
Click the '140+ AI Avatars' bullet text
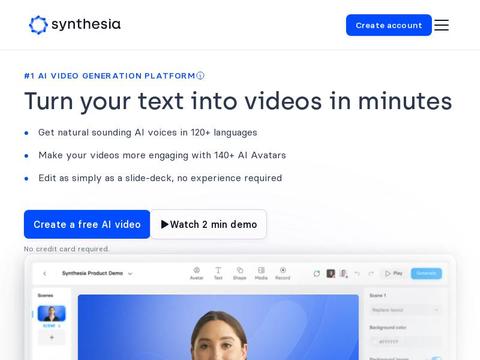[x=162, y=155]
